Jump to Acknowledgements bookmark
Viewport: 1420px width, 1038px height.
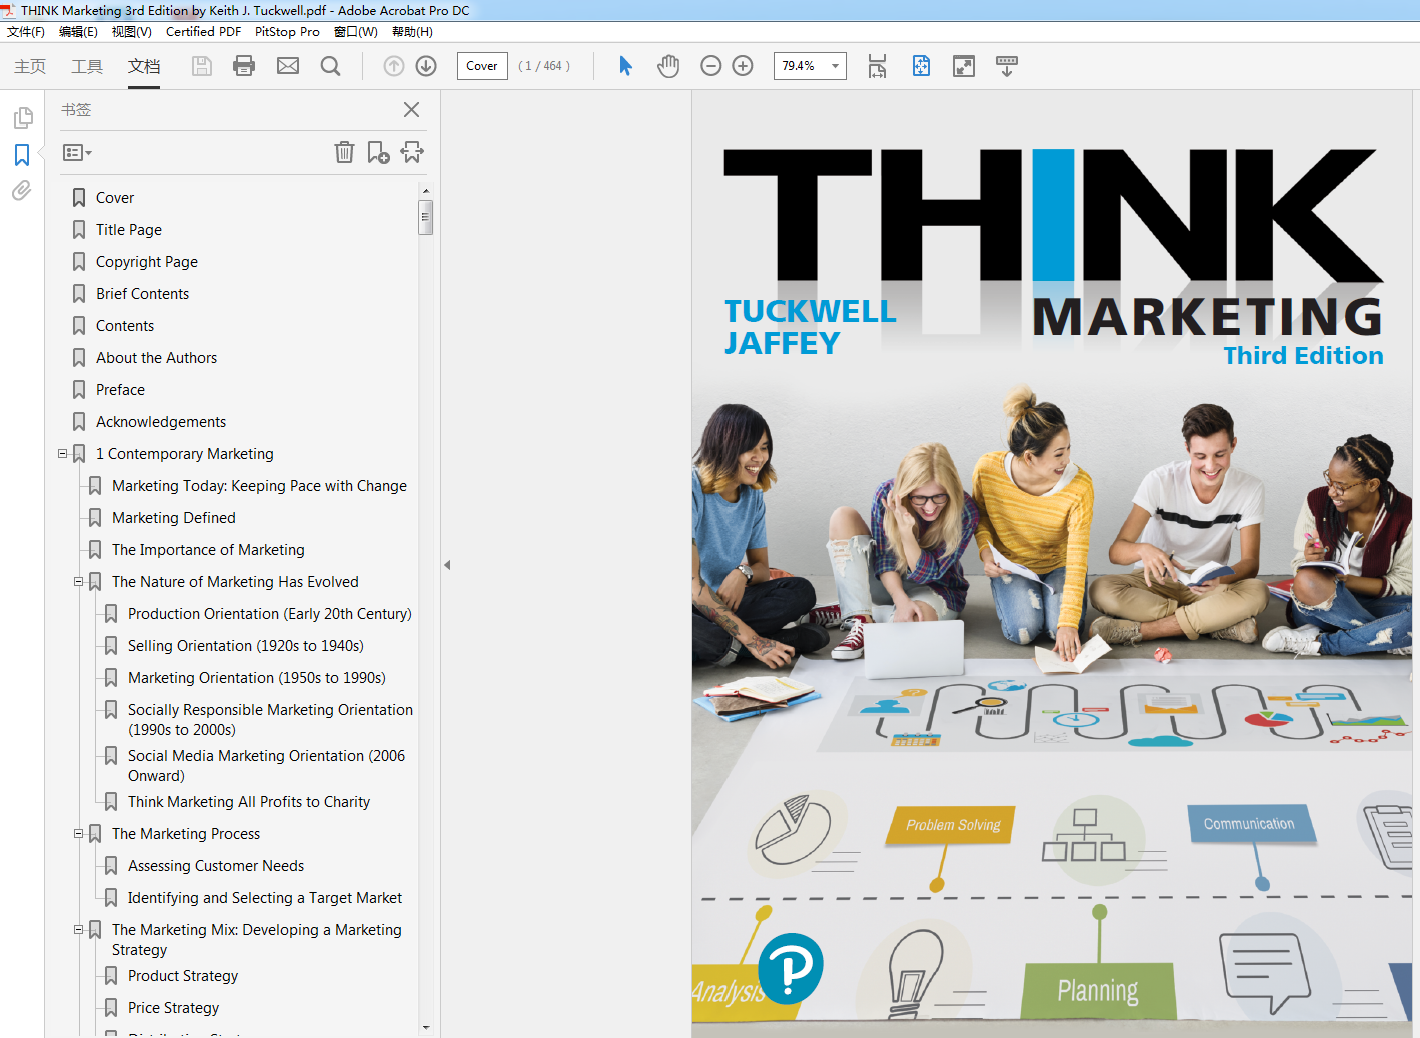161,422
